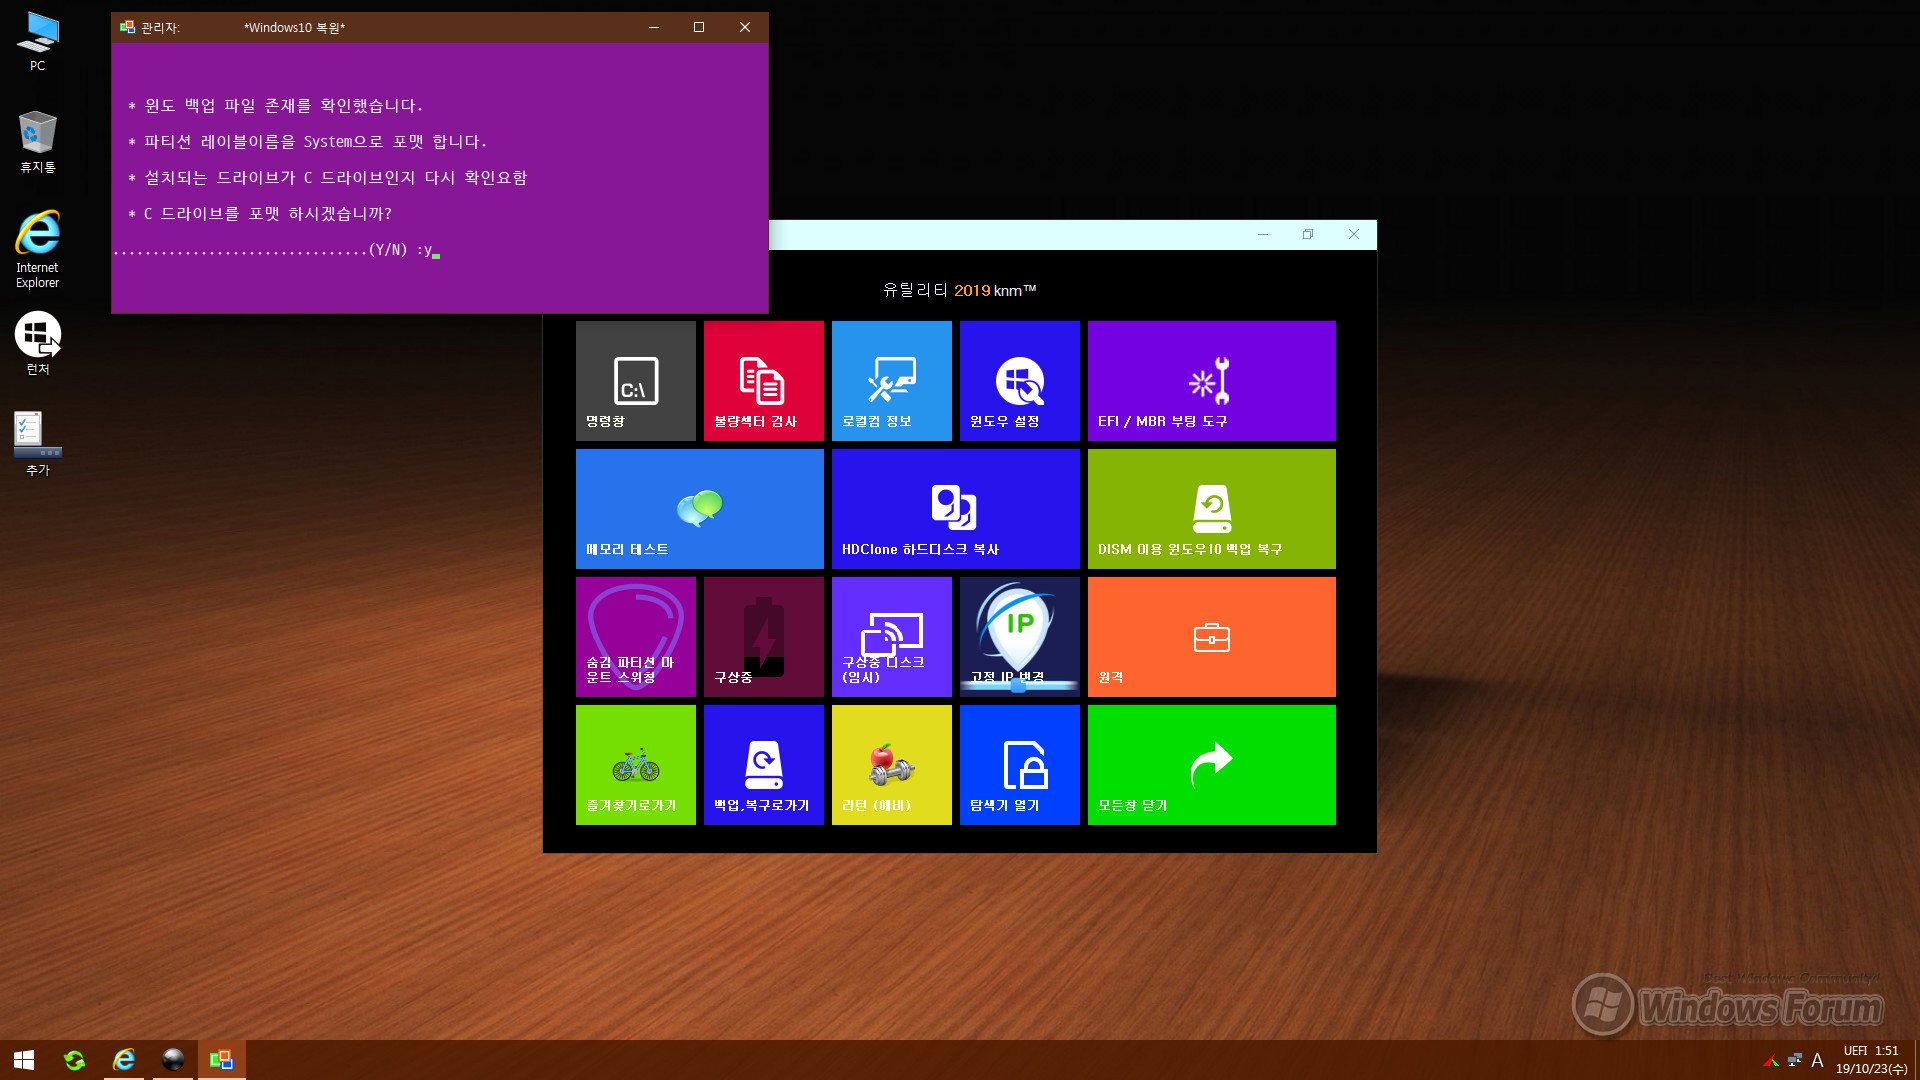Click the black sphere taskbar icon

pyautogui.click(x=173, y=1060)
